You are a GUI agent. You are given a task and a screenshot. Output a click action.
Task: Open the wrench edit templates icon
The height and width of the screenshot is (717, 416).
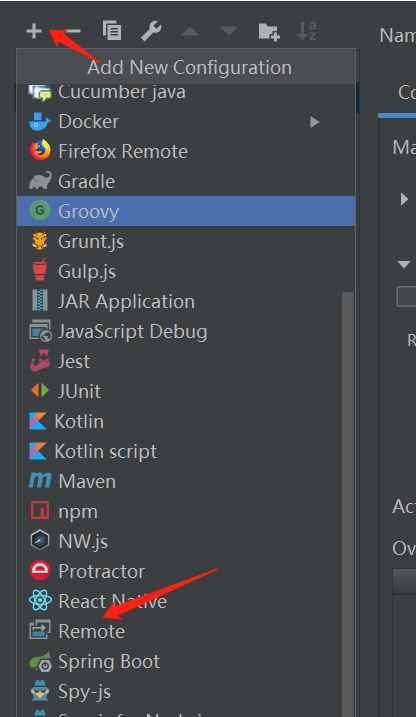coord(151,32)
